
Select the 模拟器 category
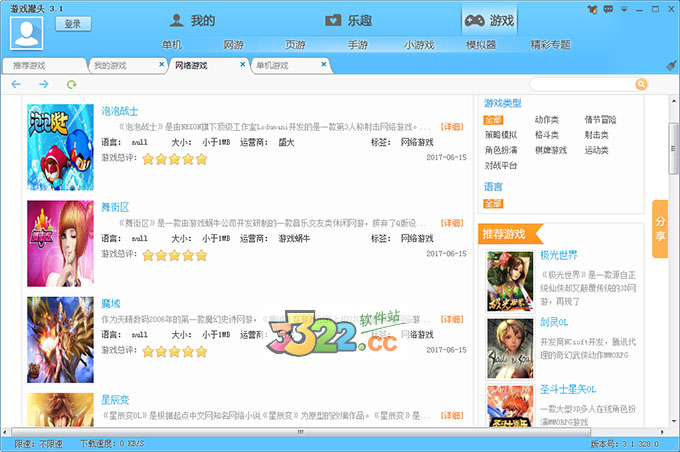pos(481,45)
